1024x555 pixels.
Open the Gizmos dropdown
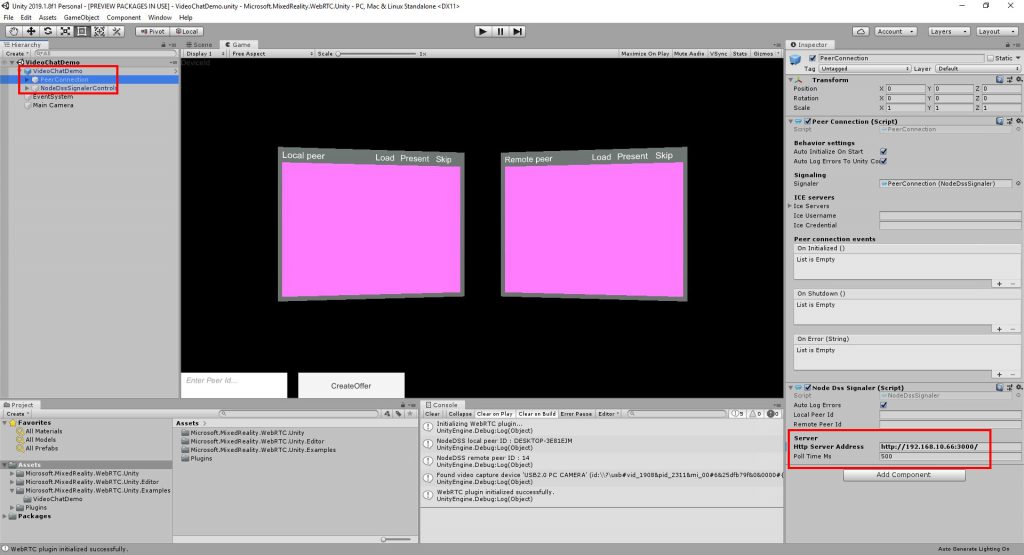click(x=765, y=54)
